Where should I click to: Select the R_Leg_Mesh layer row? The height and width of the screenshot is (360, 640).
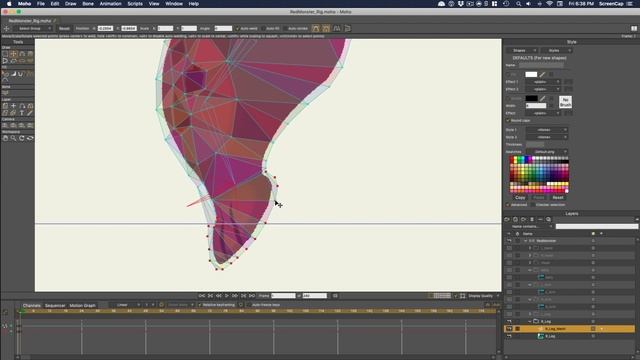click(x=570, y=329)
